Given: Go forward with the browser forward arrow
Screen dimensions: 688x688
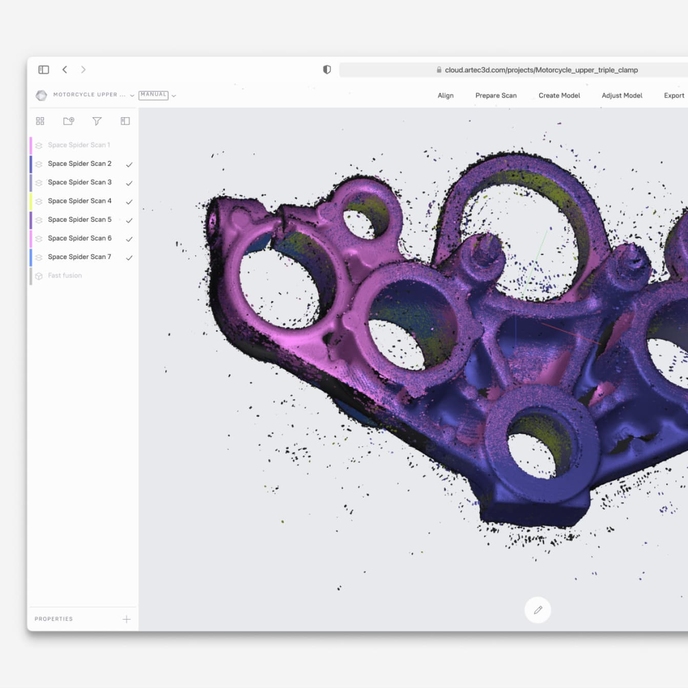Looking at the screenshot, I should point(83,70).
